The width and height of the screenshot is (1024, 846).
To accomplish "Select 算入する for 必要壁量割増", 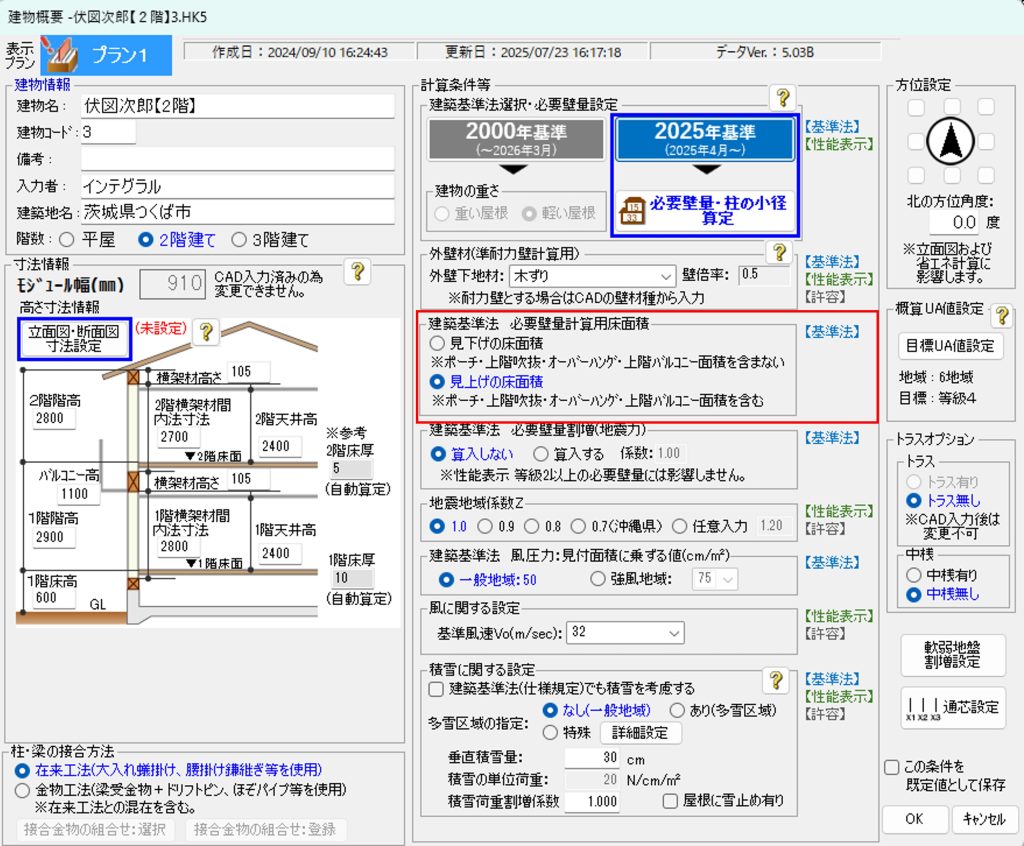I will click(x=541, y=453).
